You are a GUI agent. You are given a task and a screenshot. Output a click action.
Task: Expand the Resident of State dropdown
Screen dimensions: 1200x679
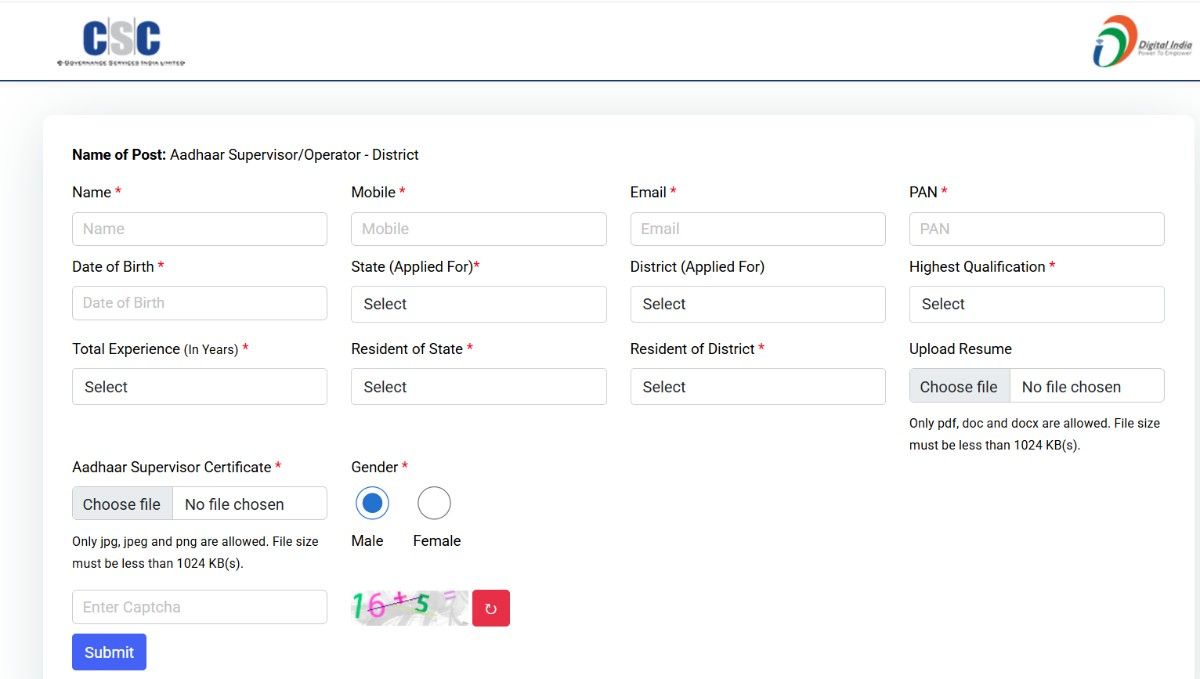coord(478,387)
